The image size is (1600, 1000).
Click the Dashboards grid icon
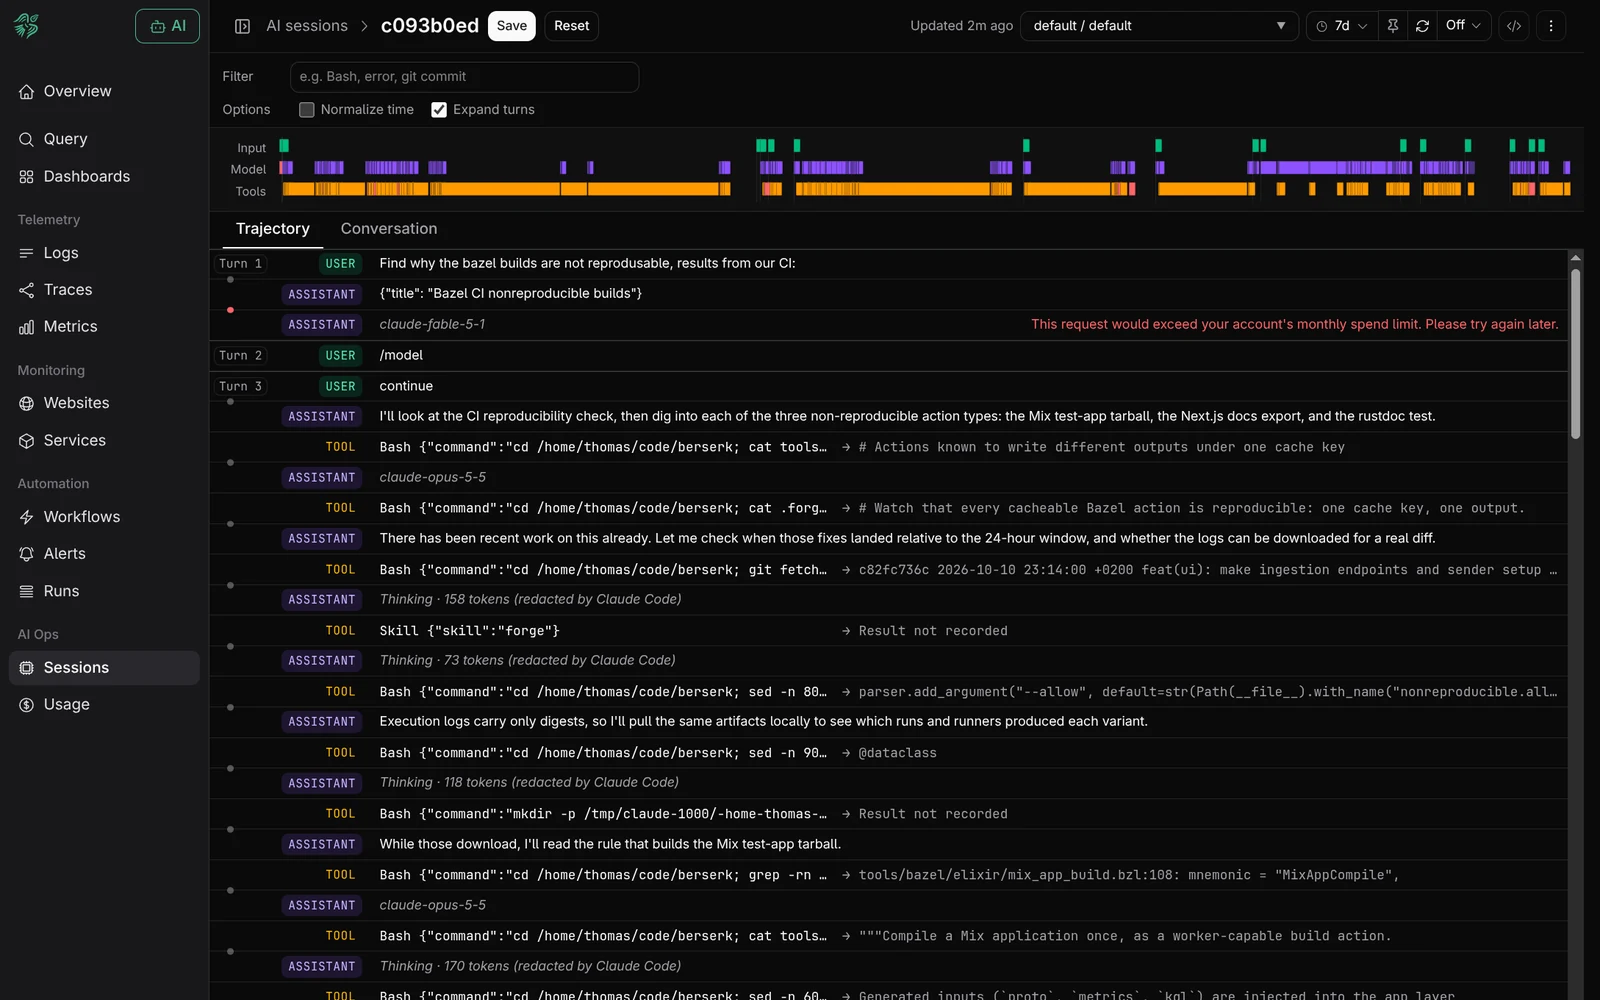[x=27, y=176]
